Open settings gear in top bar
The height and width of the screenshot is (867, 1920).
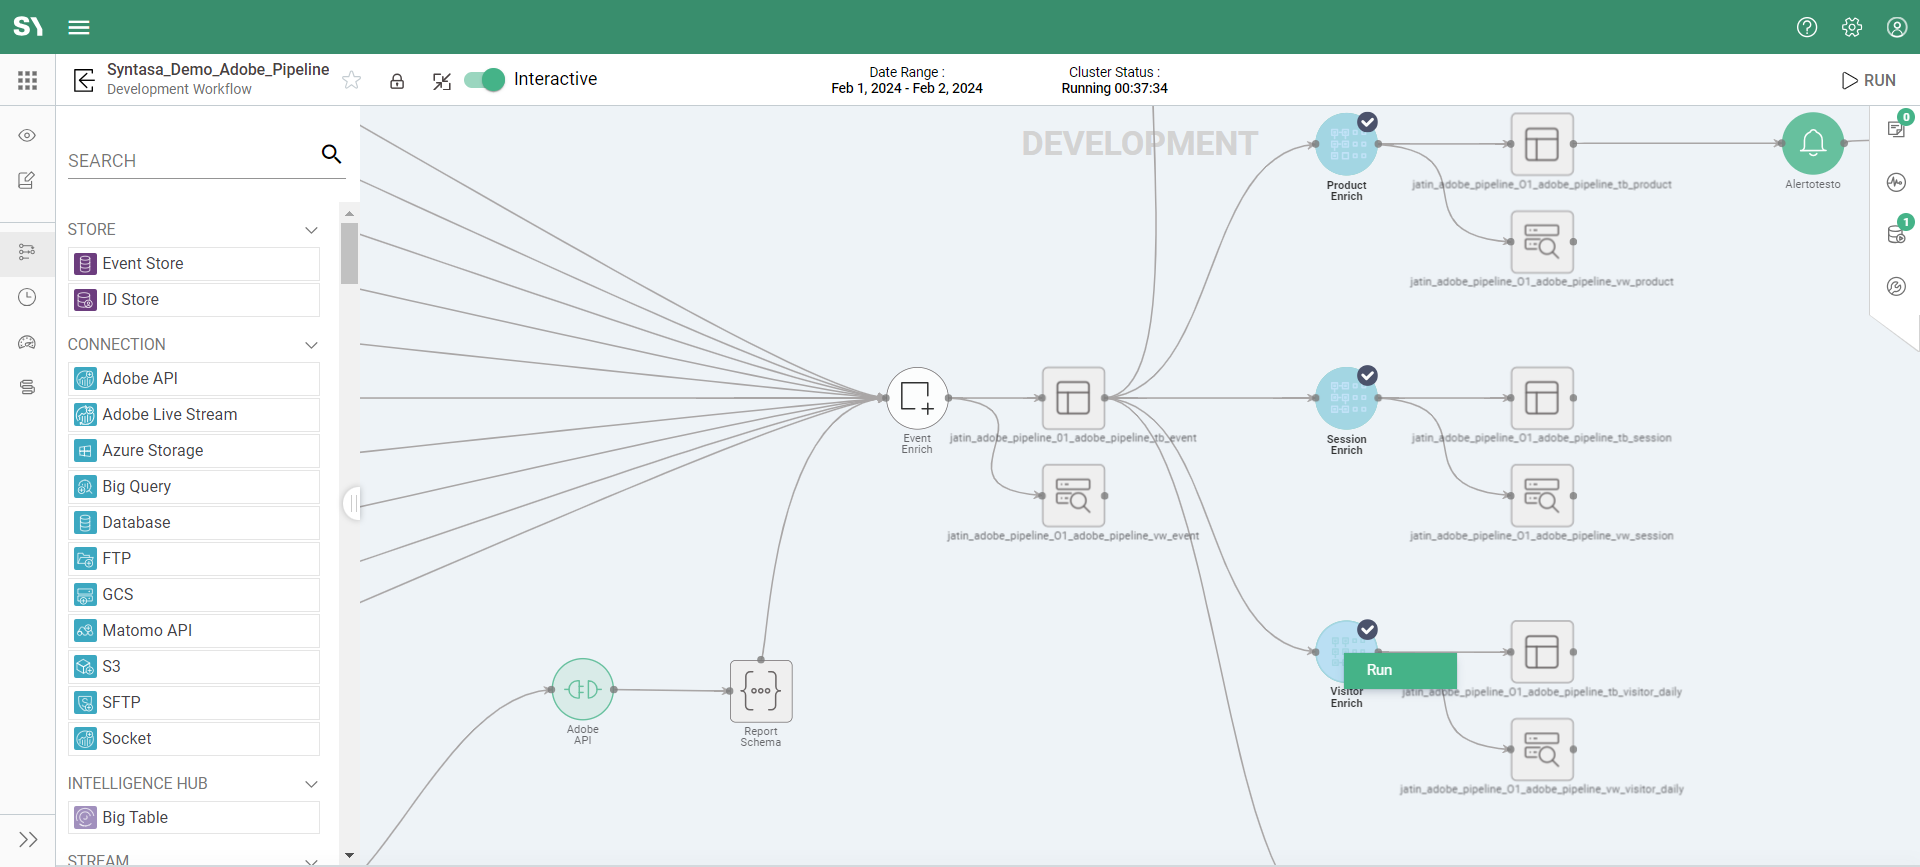[x=1851, y=27]
